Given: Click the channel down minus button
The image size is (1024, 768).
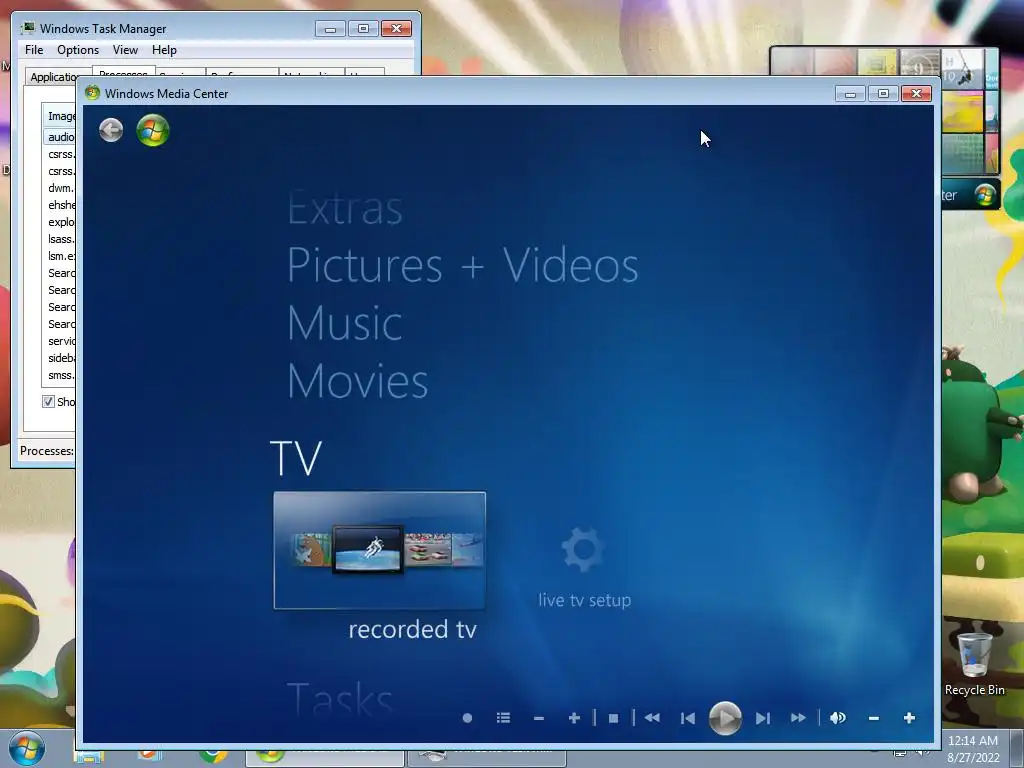Looking at the screenshot, I should pos(539,718).
